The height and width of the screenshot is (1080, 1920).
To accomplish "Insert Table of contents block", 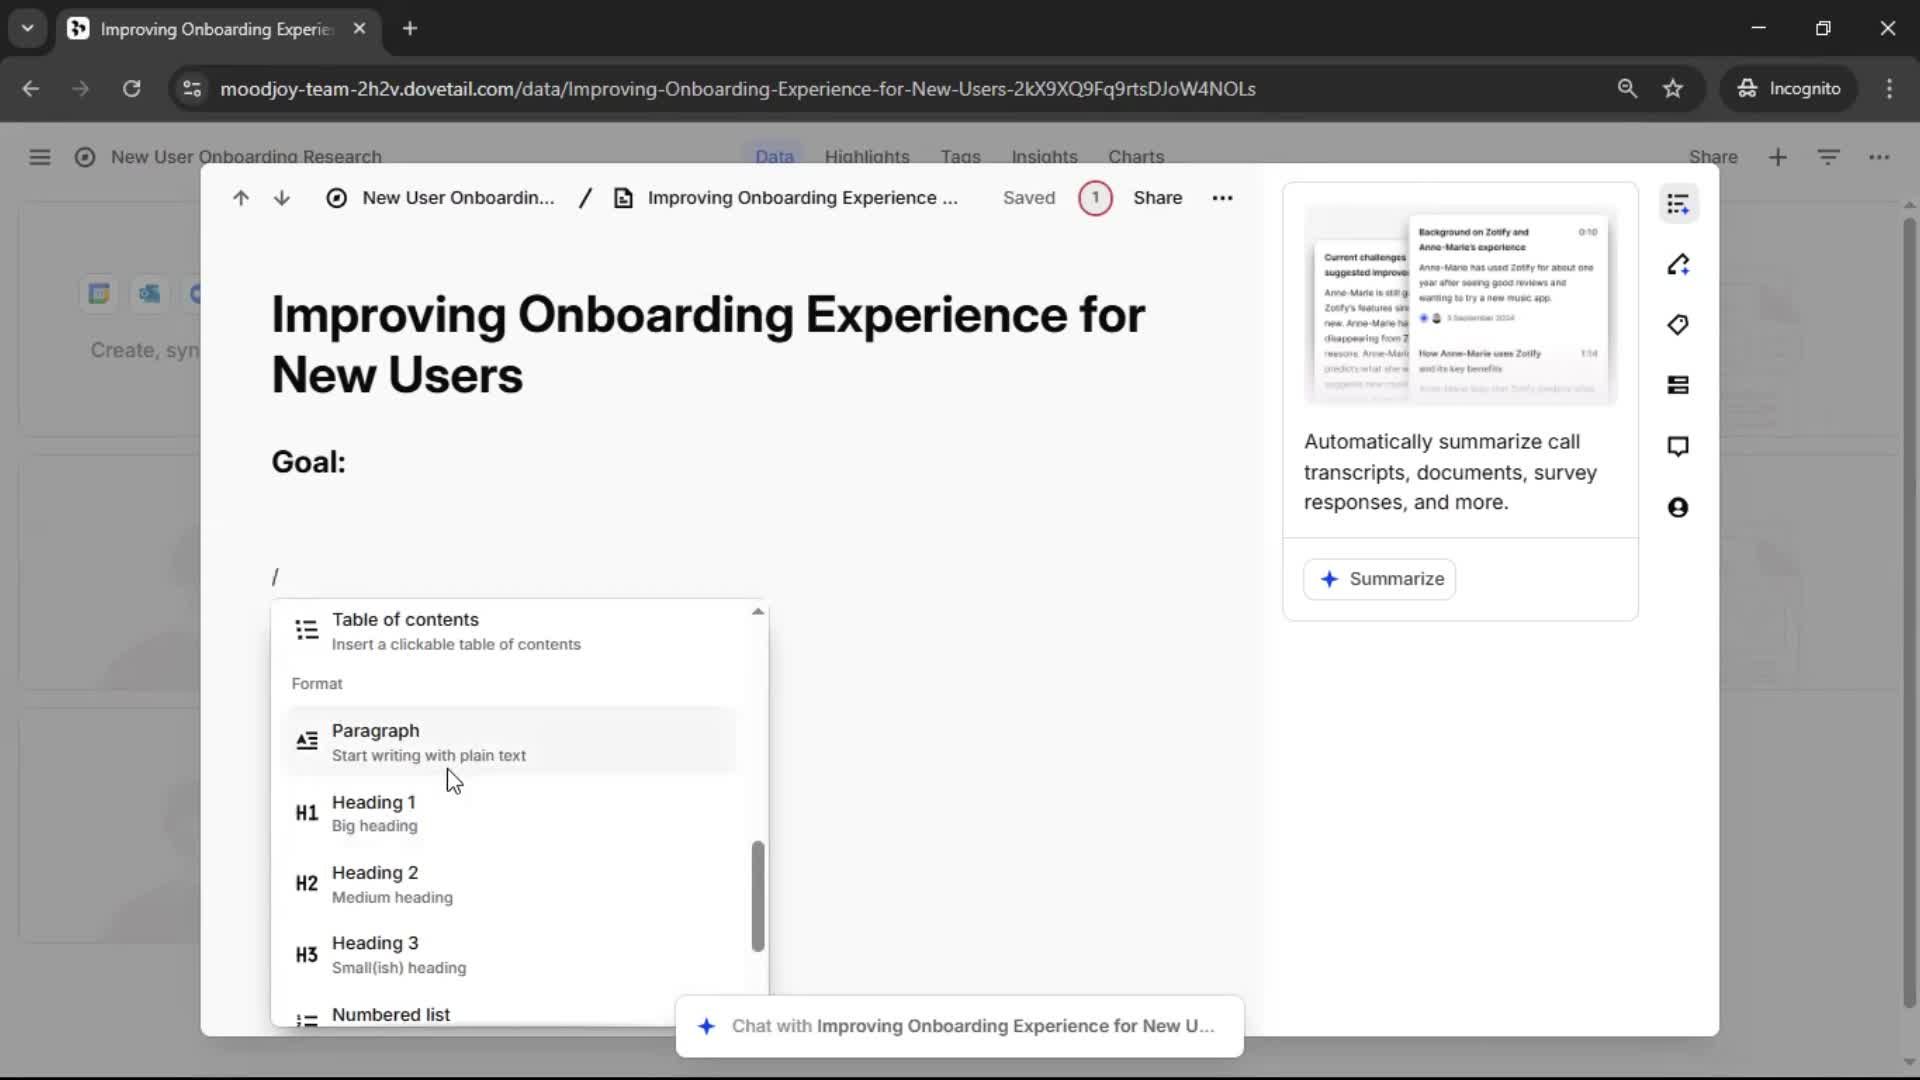I will [x=405, y=631].
